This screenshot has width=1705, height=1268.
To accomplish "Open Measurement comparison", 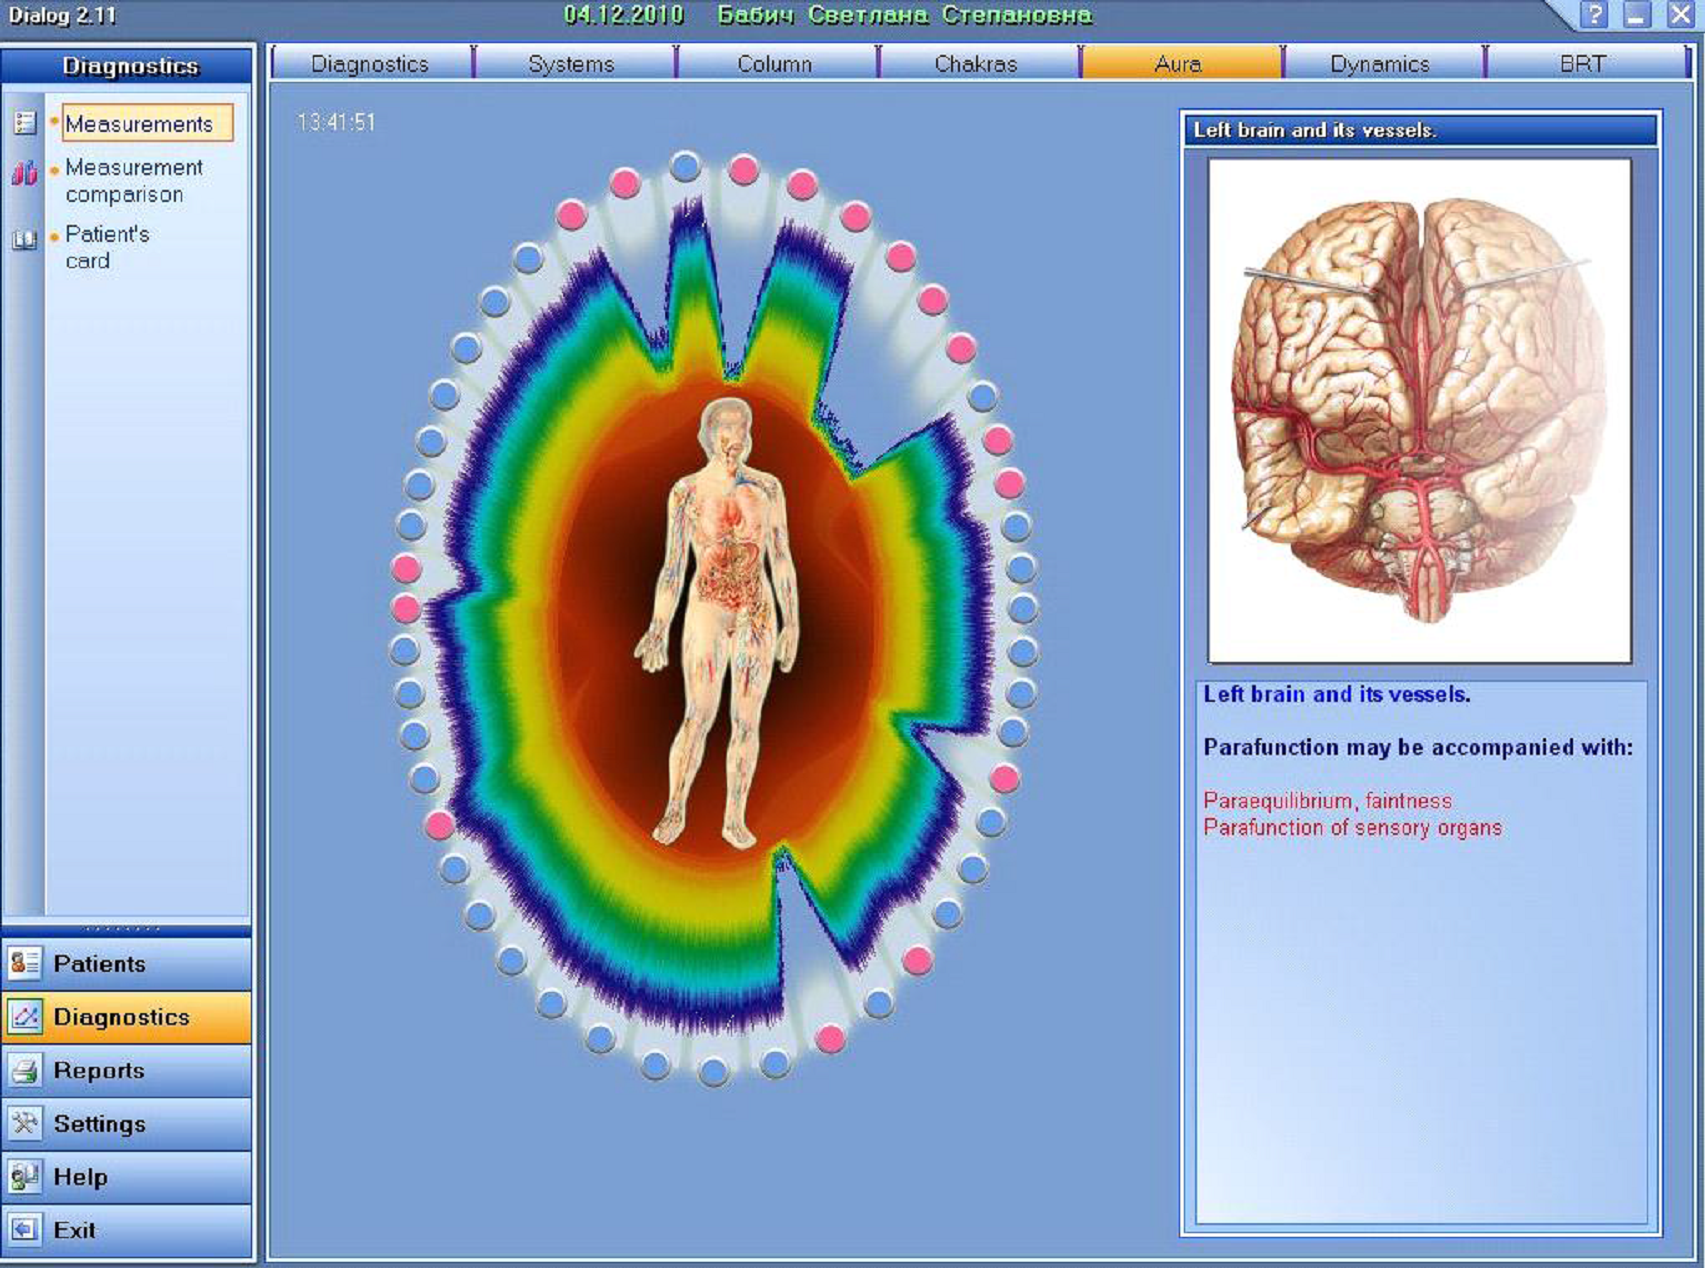I will pyautogui.click(x=134, y=181).
